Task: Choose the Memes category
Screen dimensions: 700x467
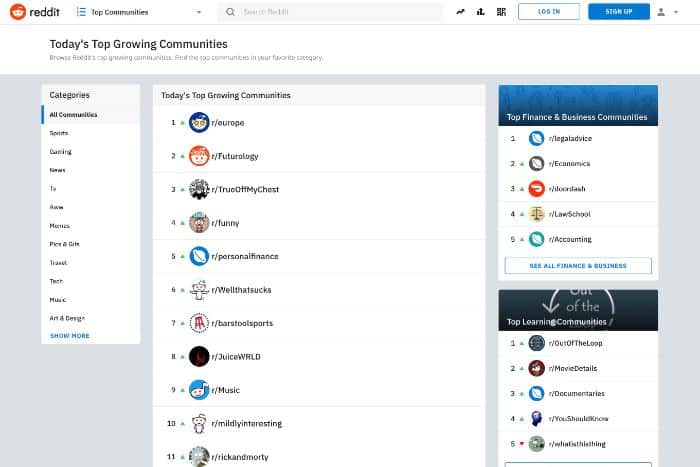Action: point(61,225)
